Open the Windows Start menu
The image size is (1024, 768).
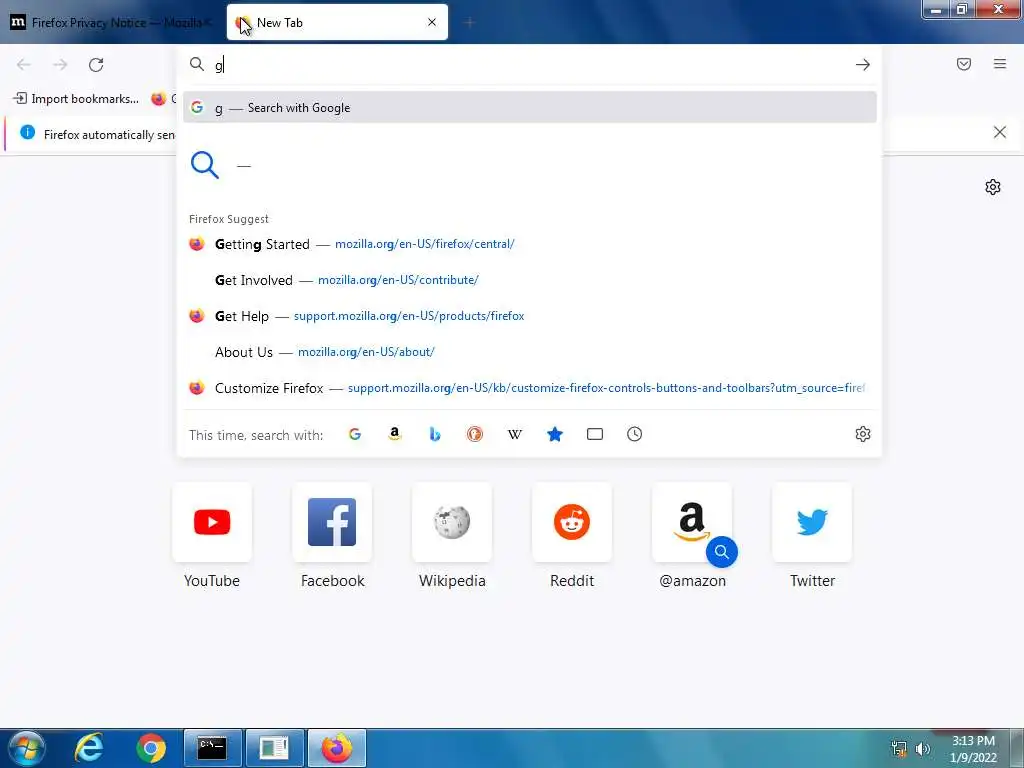(x=26, y=748)
